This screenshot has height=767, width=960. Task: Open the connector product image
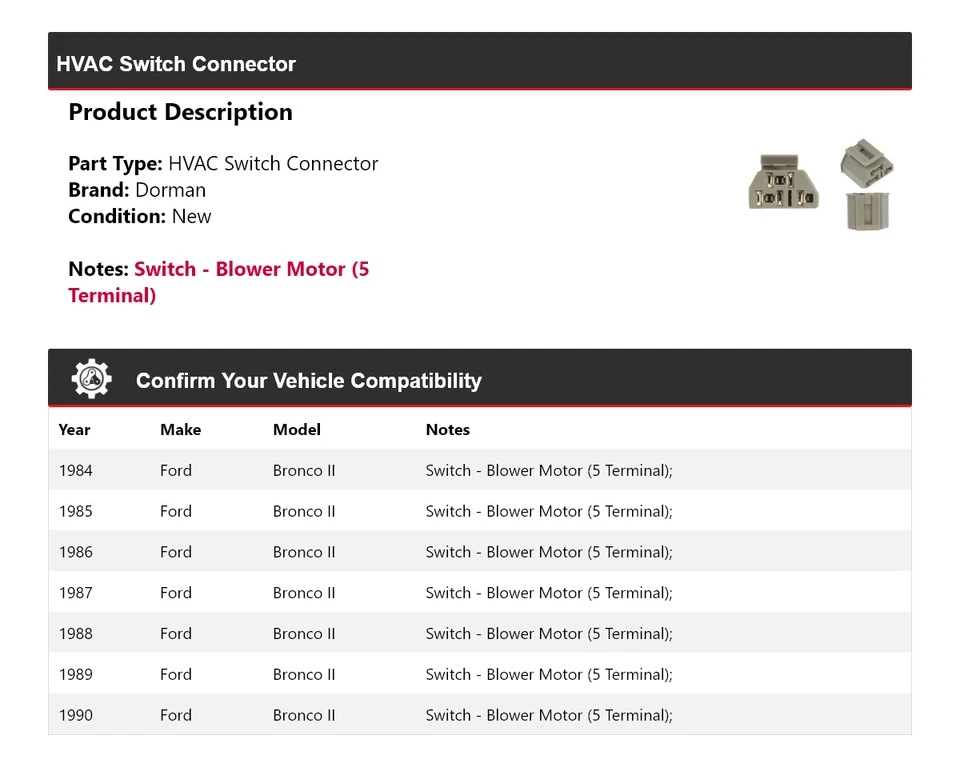pos(821,185)
